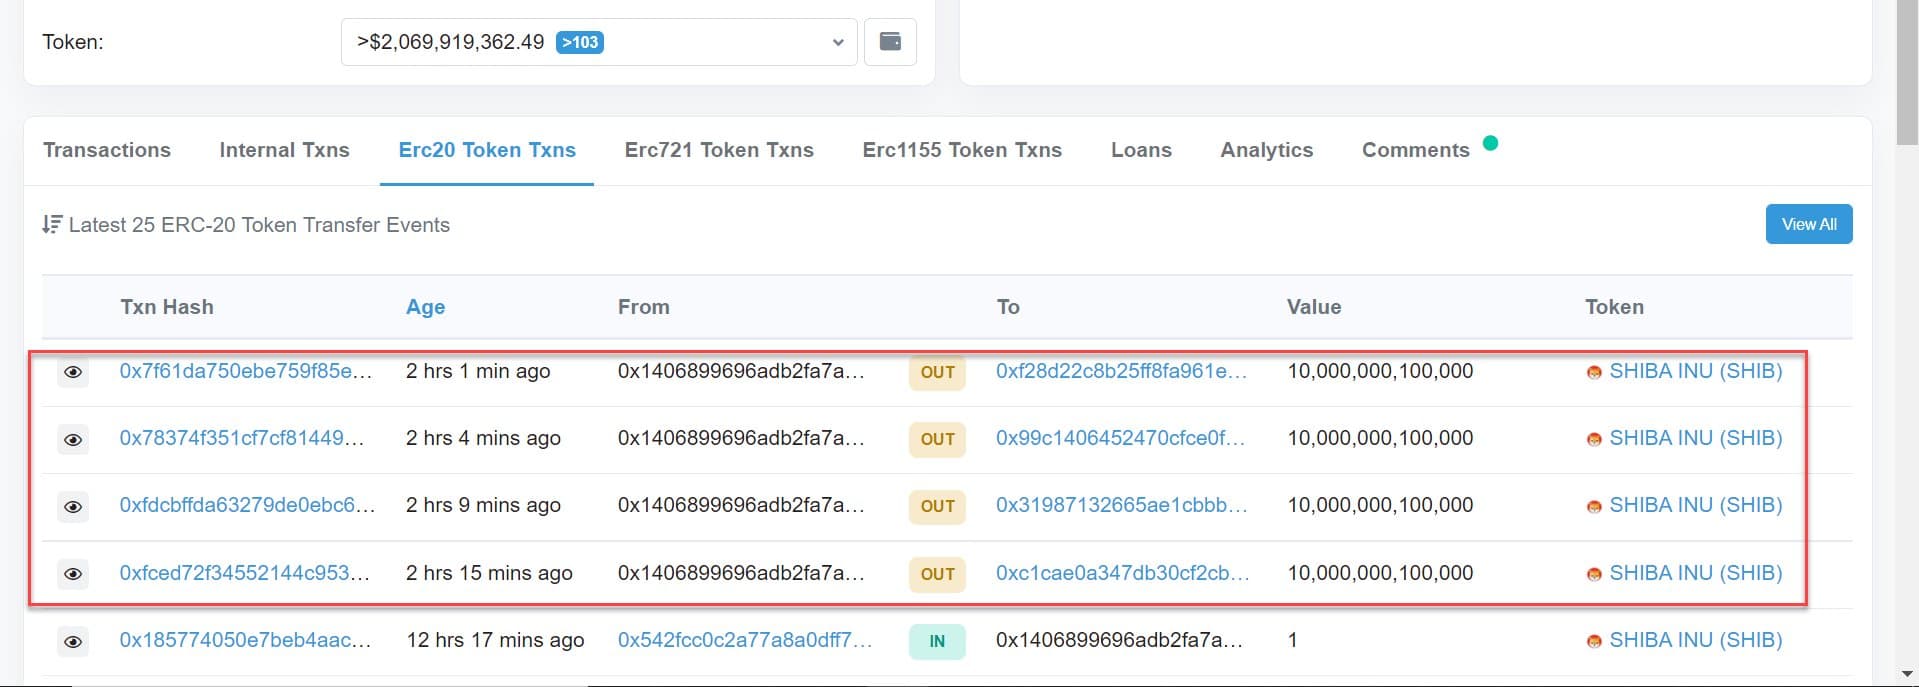Click the eye icon for the 0x185774050e7 transaction
The image size is (1919, 687).
[73, 641]
